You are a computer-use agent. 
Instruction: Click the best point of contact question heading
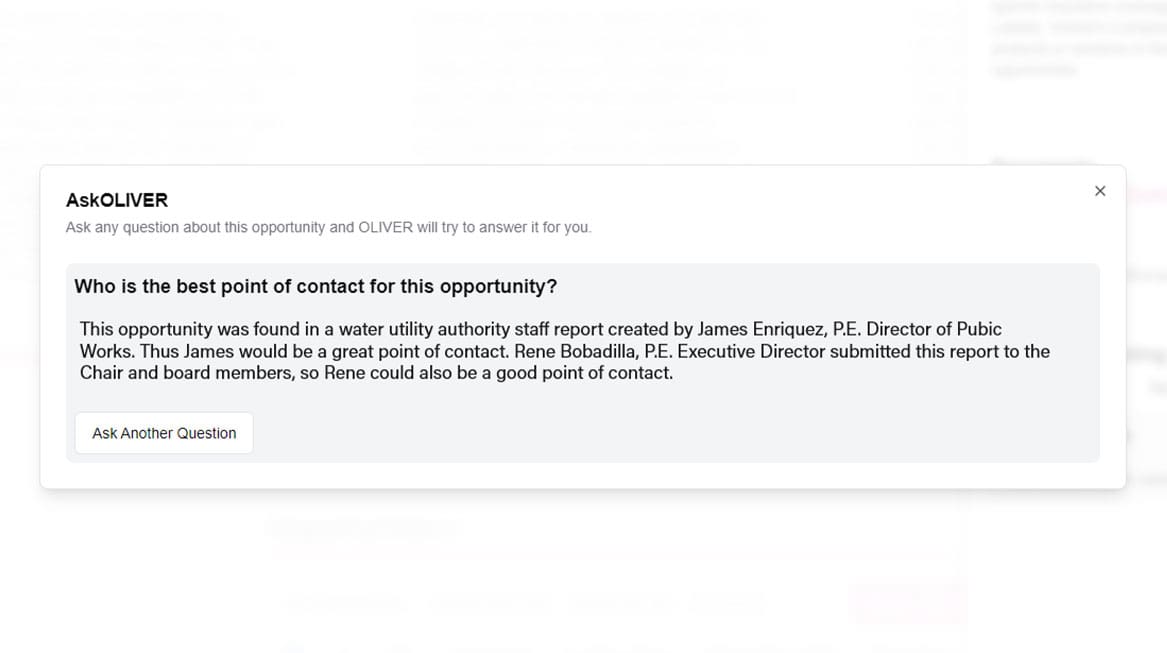click(315, 287)
